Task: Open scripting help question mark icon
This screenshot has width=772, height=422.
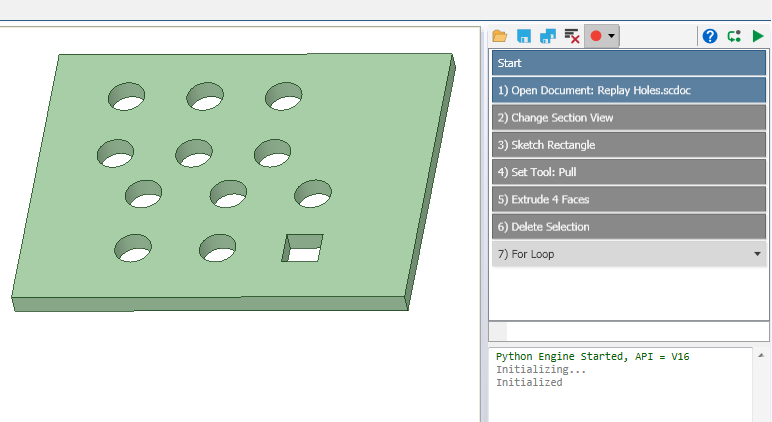Action: pyautogui.click(x=709, y=36)
